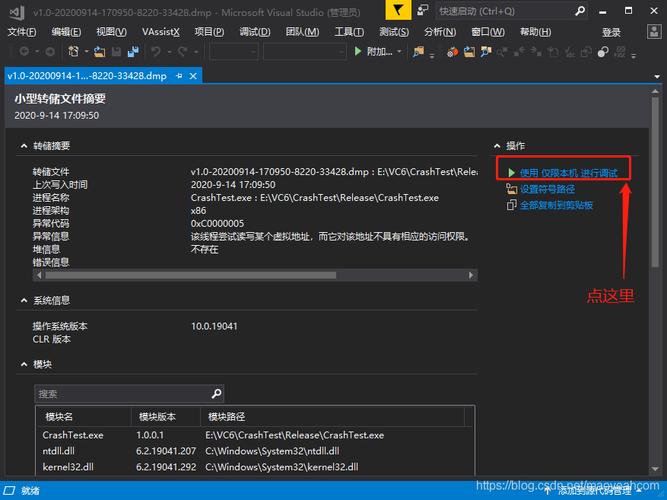This screenshot has height=500, width=667.
Task: Open the 测试(S) menu
Action: (394, 32)
